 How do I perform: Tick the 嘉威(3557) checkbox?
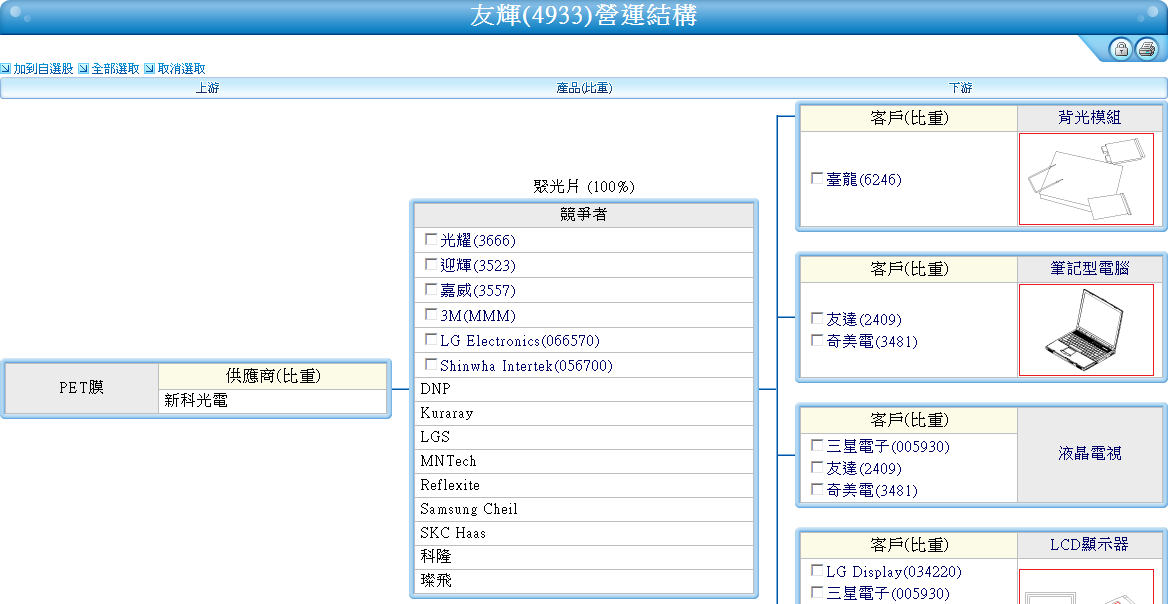[431, 289]
